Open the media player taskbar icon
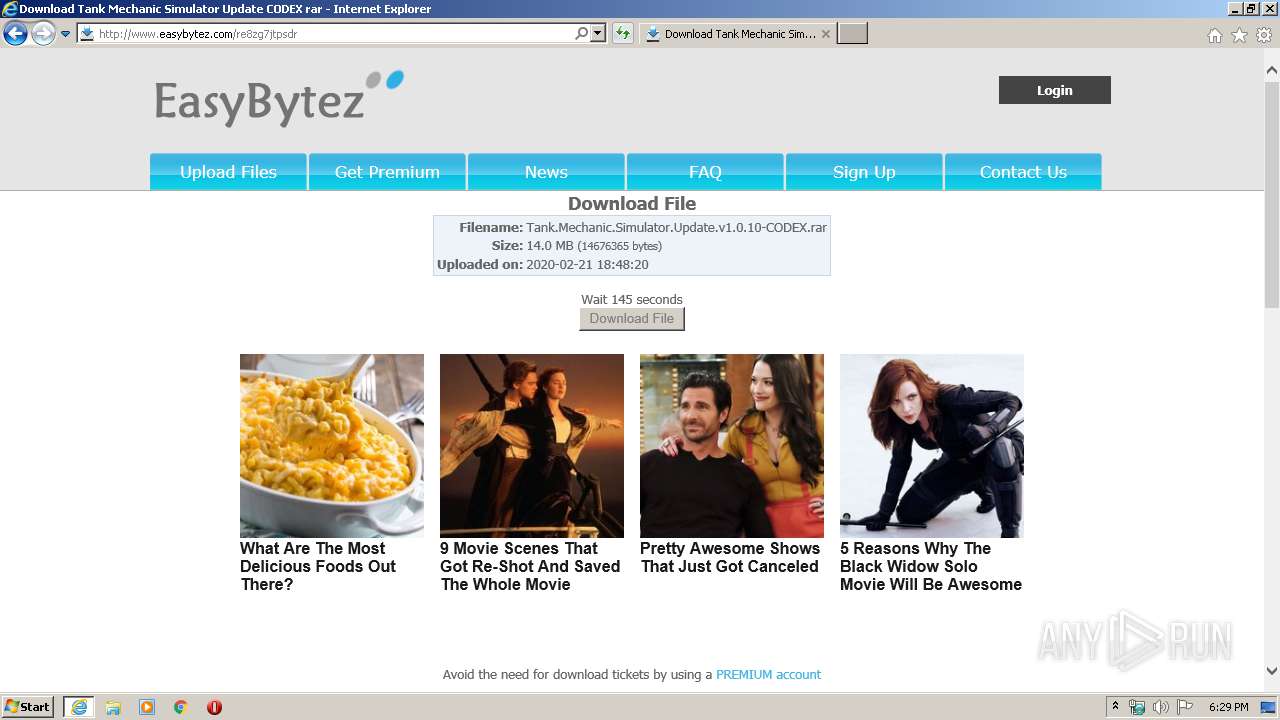This screenshot has height=720, width=1280. tap(147, 707)
